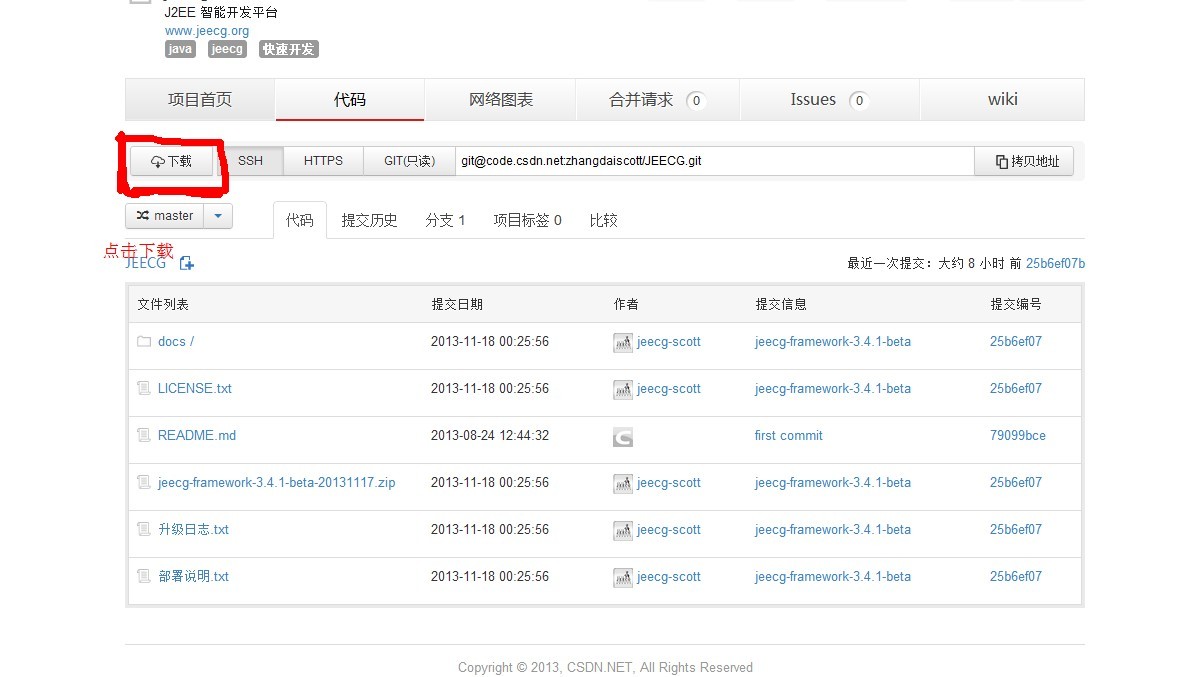This screenshot has height=677, width=1187.
Task: Open the 部署说明.txt file link
Action: pos(193,576)
